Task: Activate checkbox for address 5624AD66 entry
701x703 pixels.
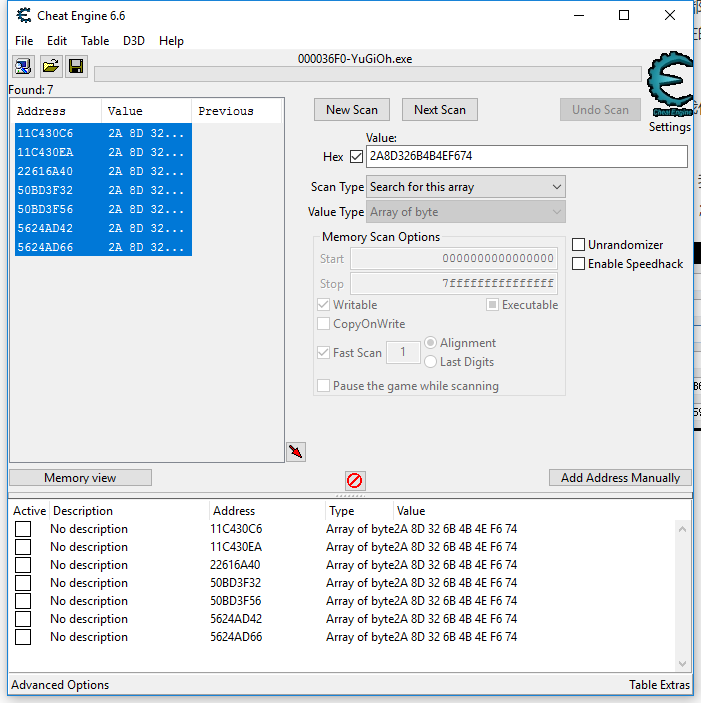Action: pos(23,637)
